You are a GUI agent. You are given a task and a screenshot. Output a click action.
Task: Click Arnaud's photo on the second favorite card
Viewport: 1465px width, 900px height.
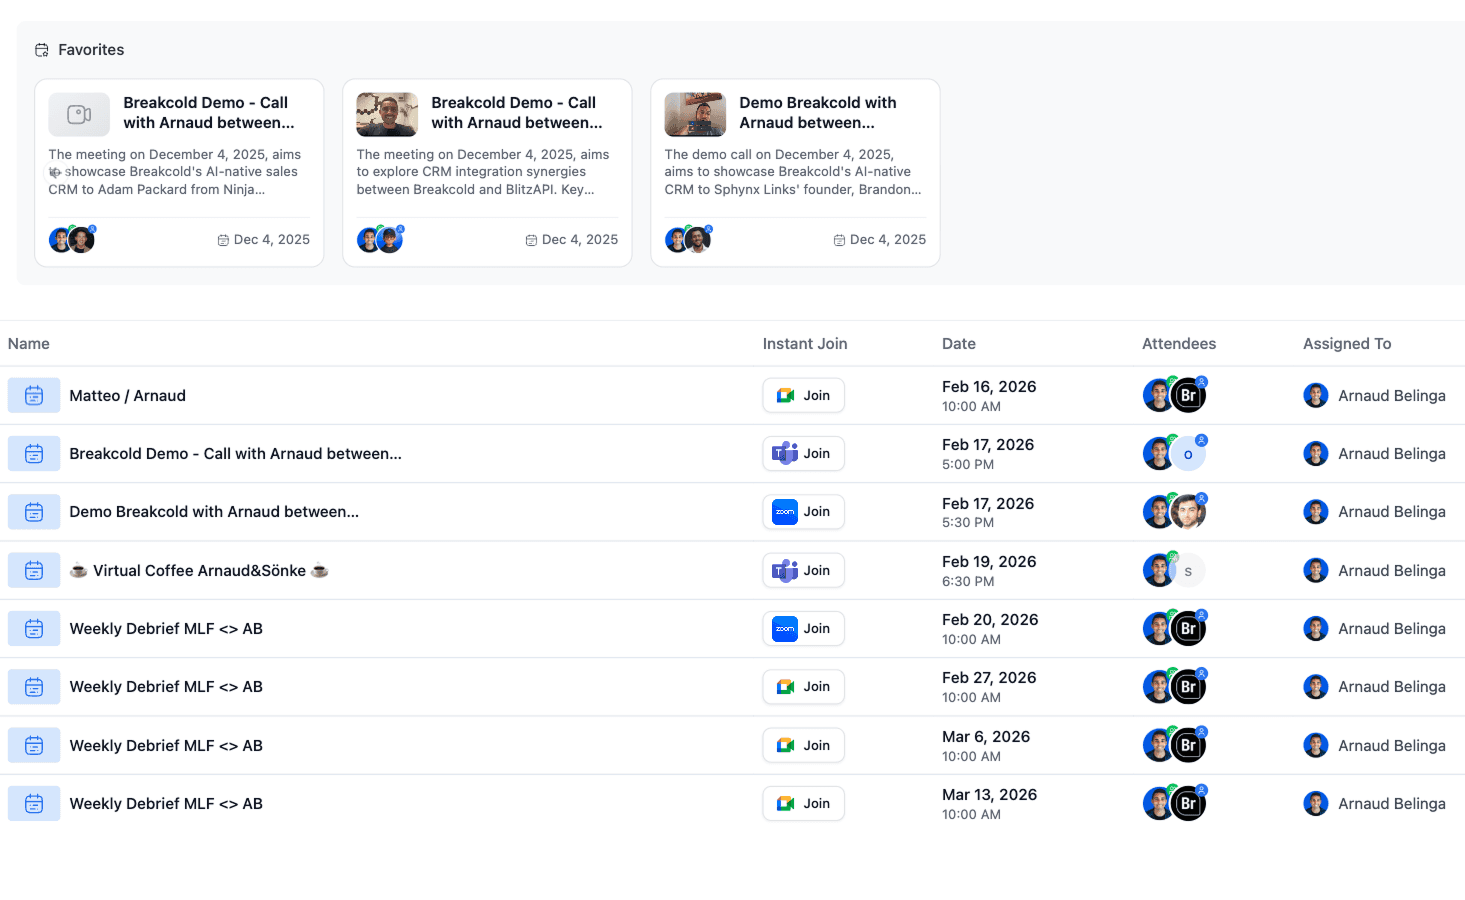[x=386, y=114]
